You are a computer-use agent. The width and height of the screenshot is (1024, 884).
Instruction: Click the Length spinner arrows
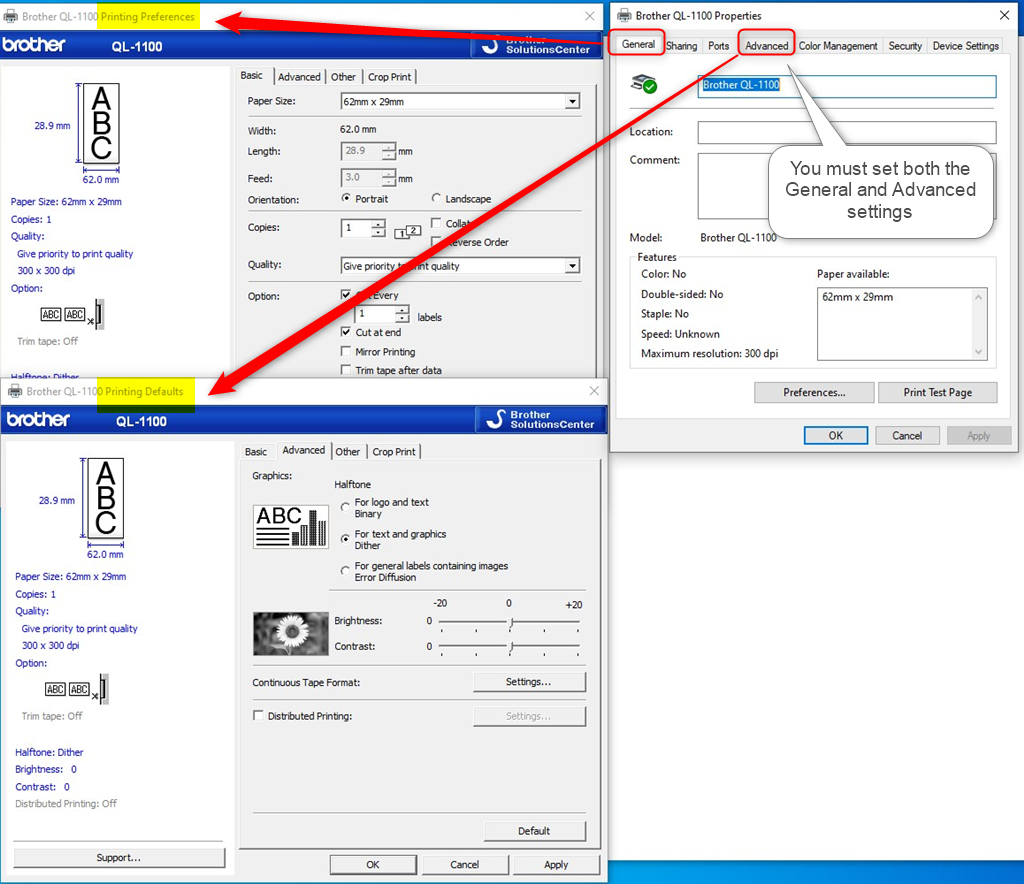click(389, 151)
